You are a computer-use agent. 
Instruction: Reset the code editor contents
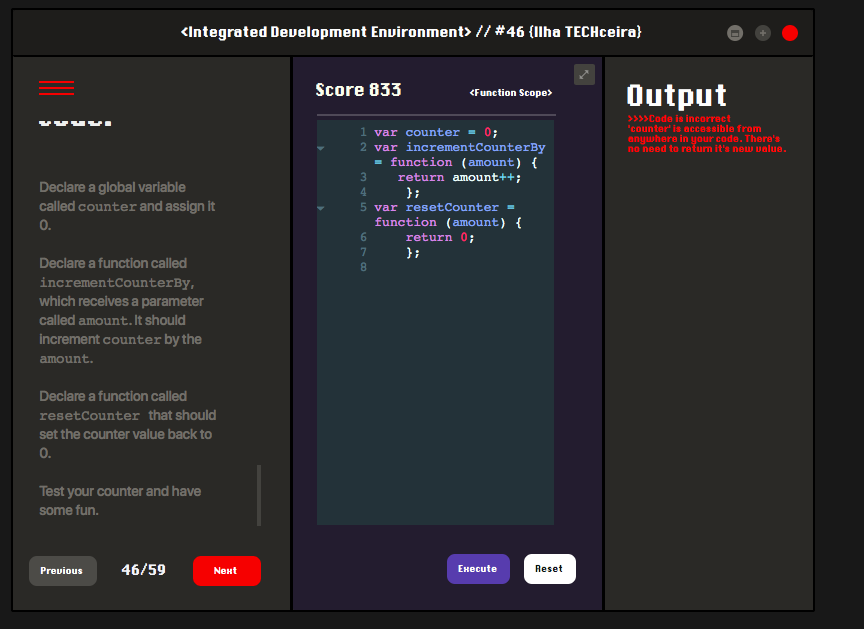549,568
